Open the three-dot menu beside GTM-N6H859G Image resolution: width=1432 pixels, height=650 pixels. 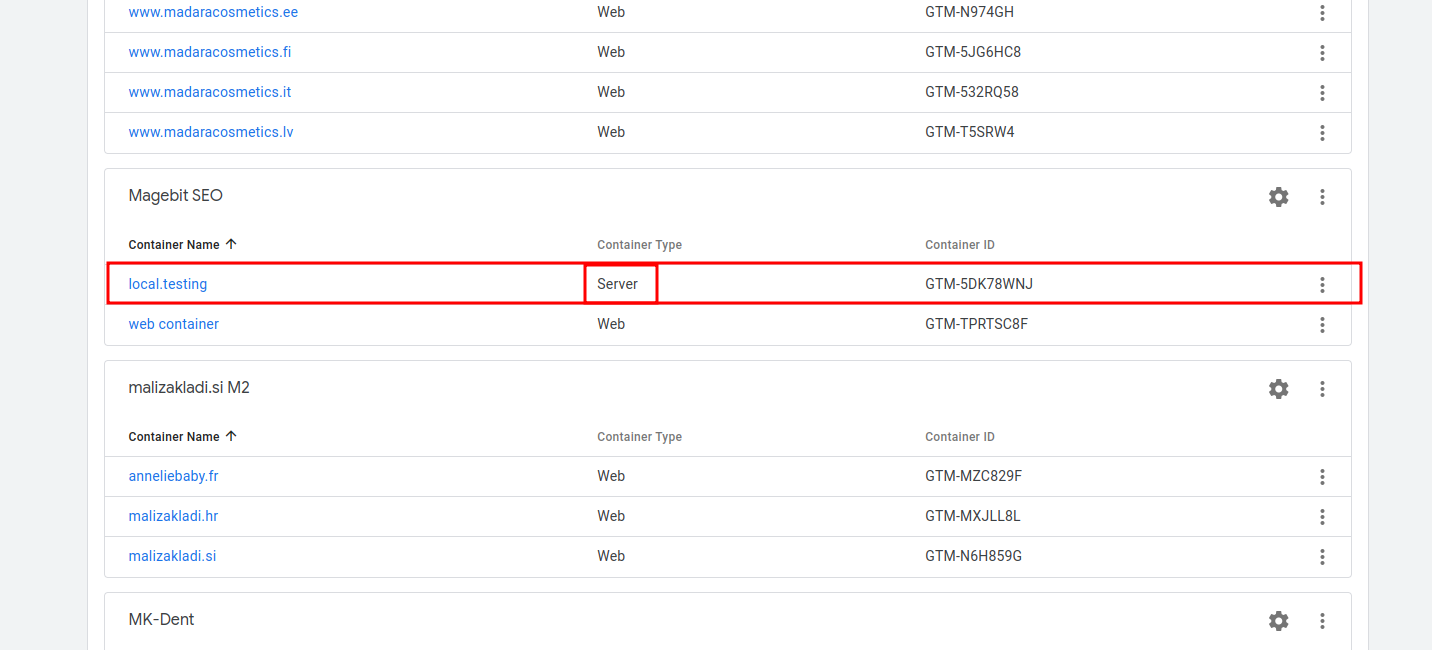click(x=1322, y=557)
